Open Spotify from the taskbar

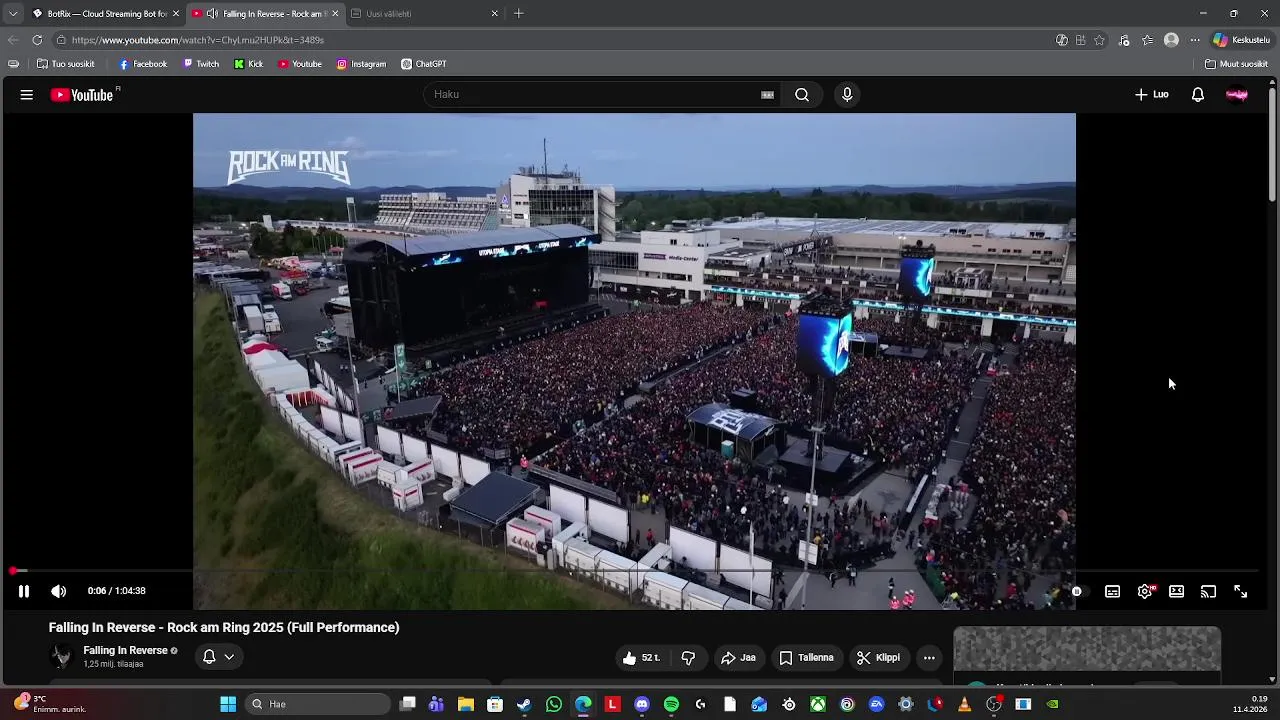671,704
